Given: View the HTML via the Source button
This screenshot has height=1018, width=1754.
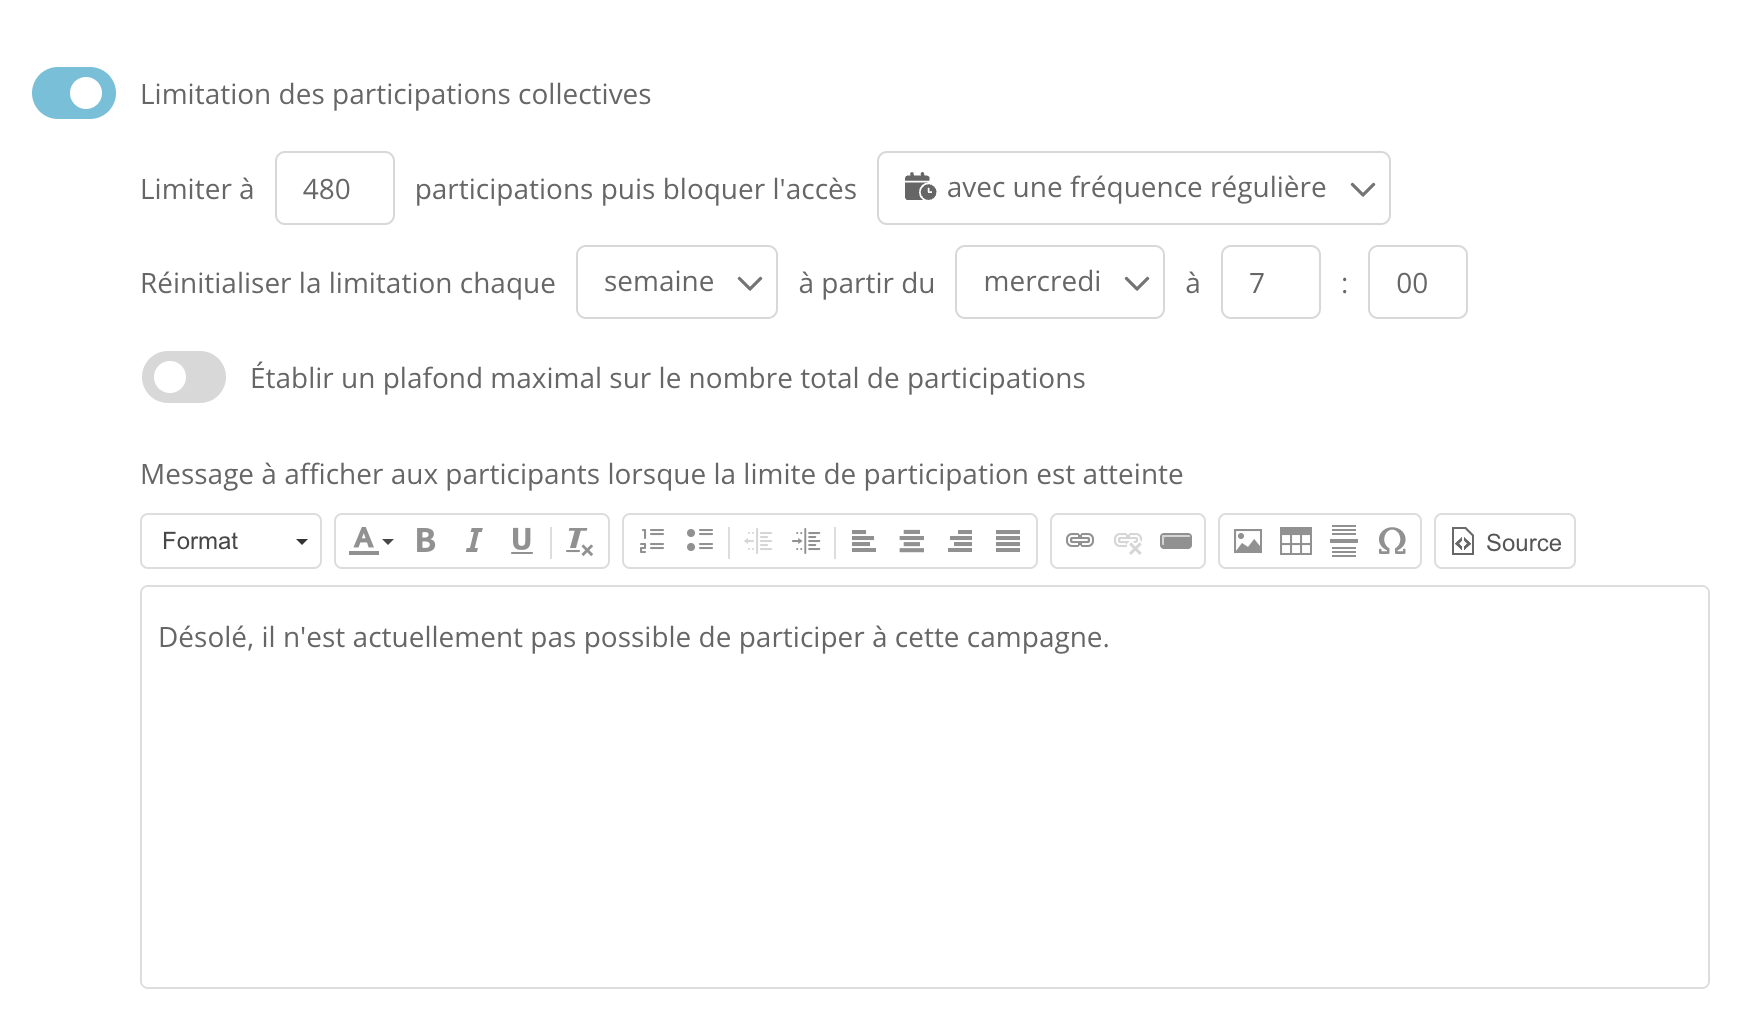Looking at the screenshot, I should pos(1504,541).
